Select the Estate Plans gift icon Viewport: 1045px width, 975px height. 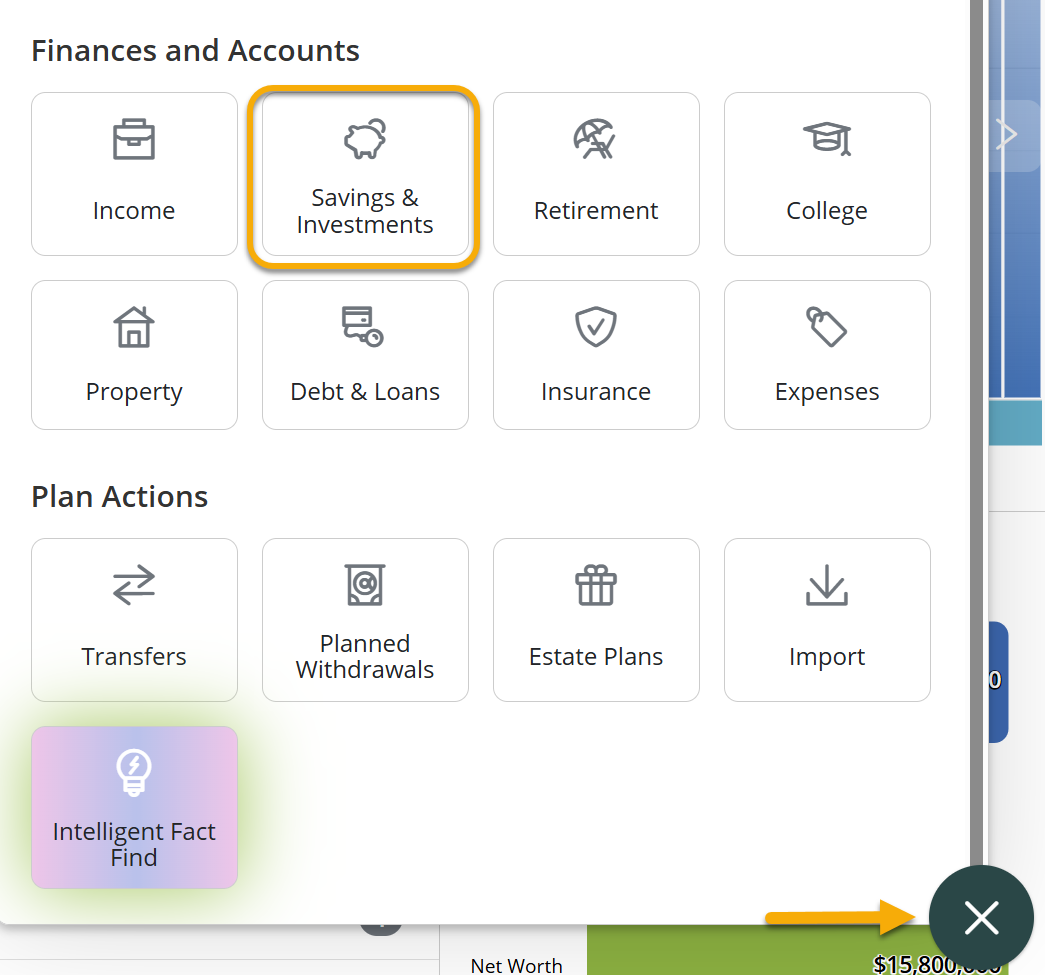[596, 620]
